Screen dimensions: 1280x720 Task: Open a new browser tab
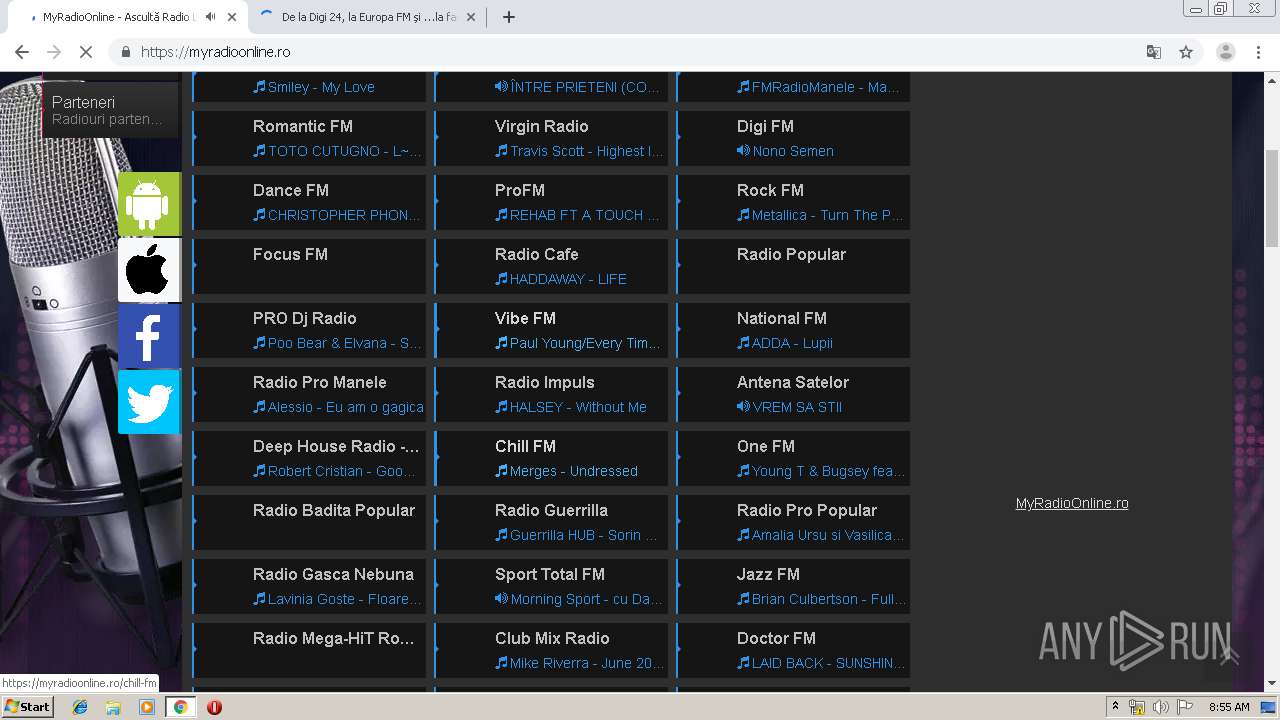click(x=509, y=17)
